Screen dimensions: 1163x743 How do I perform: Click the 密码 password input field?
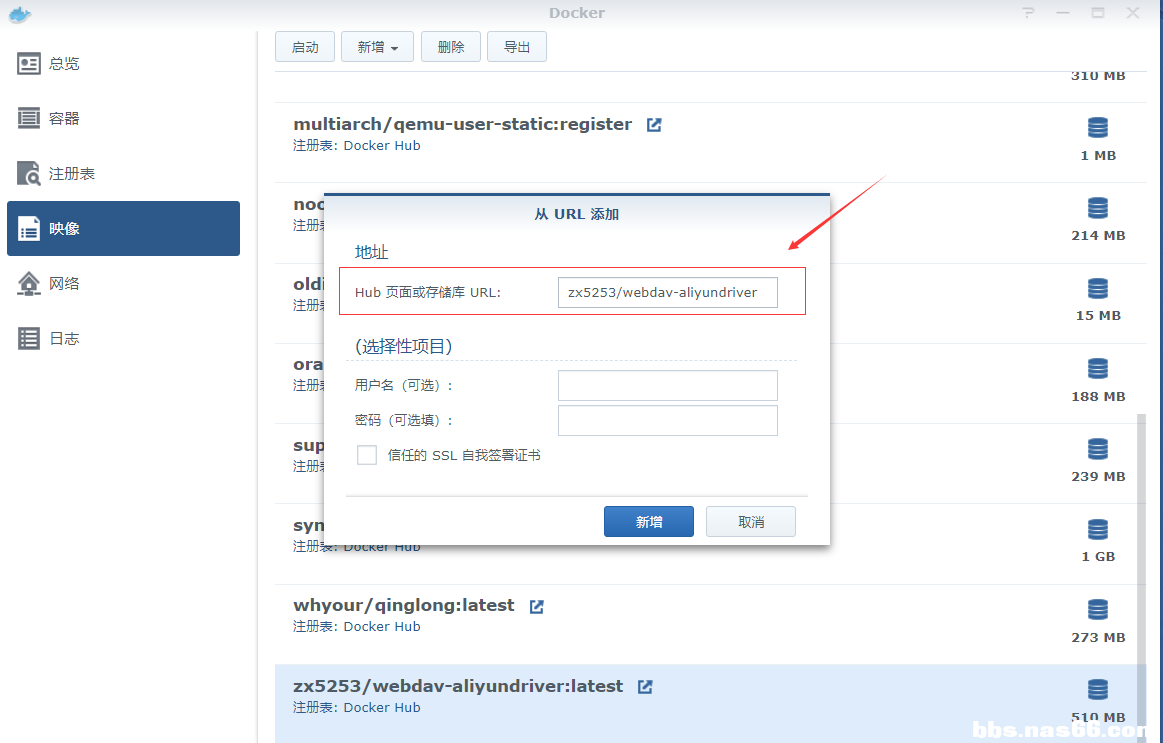point(668,420)
